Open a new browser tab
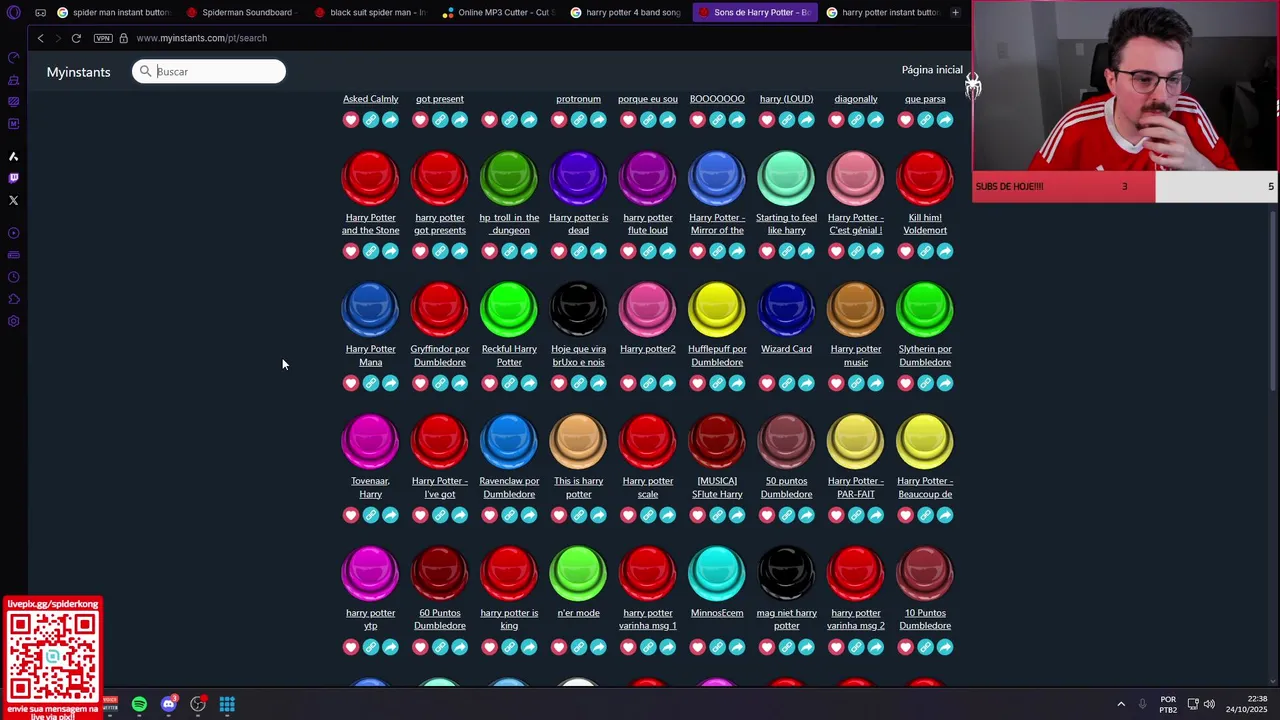Viewport: 1280px width, 720px height. 955,12
